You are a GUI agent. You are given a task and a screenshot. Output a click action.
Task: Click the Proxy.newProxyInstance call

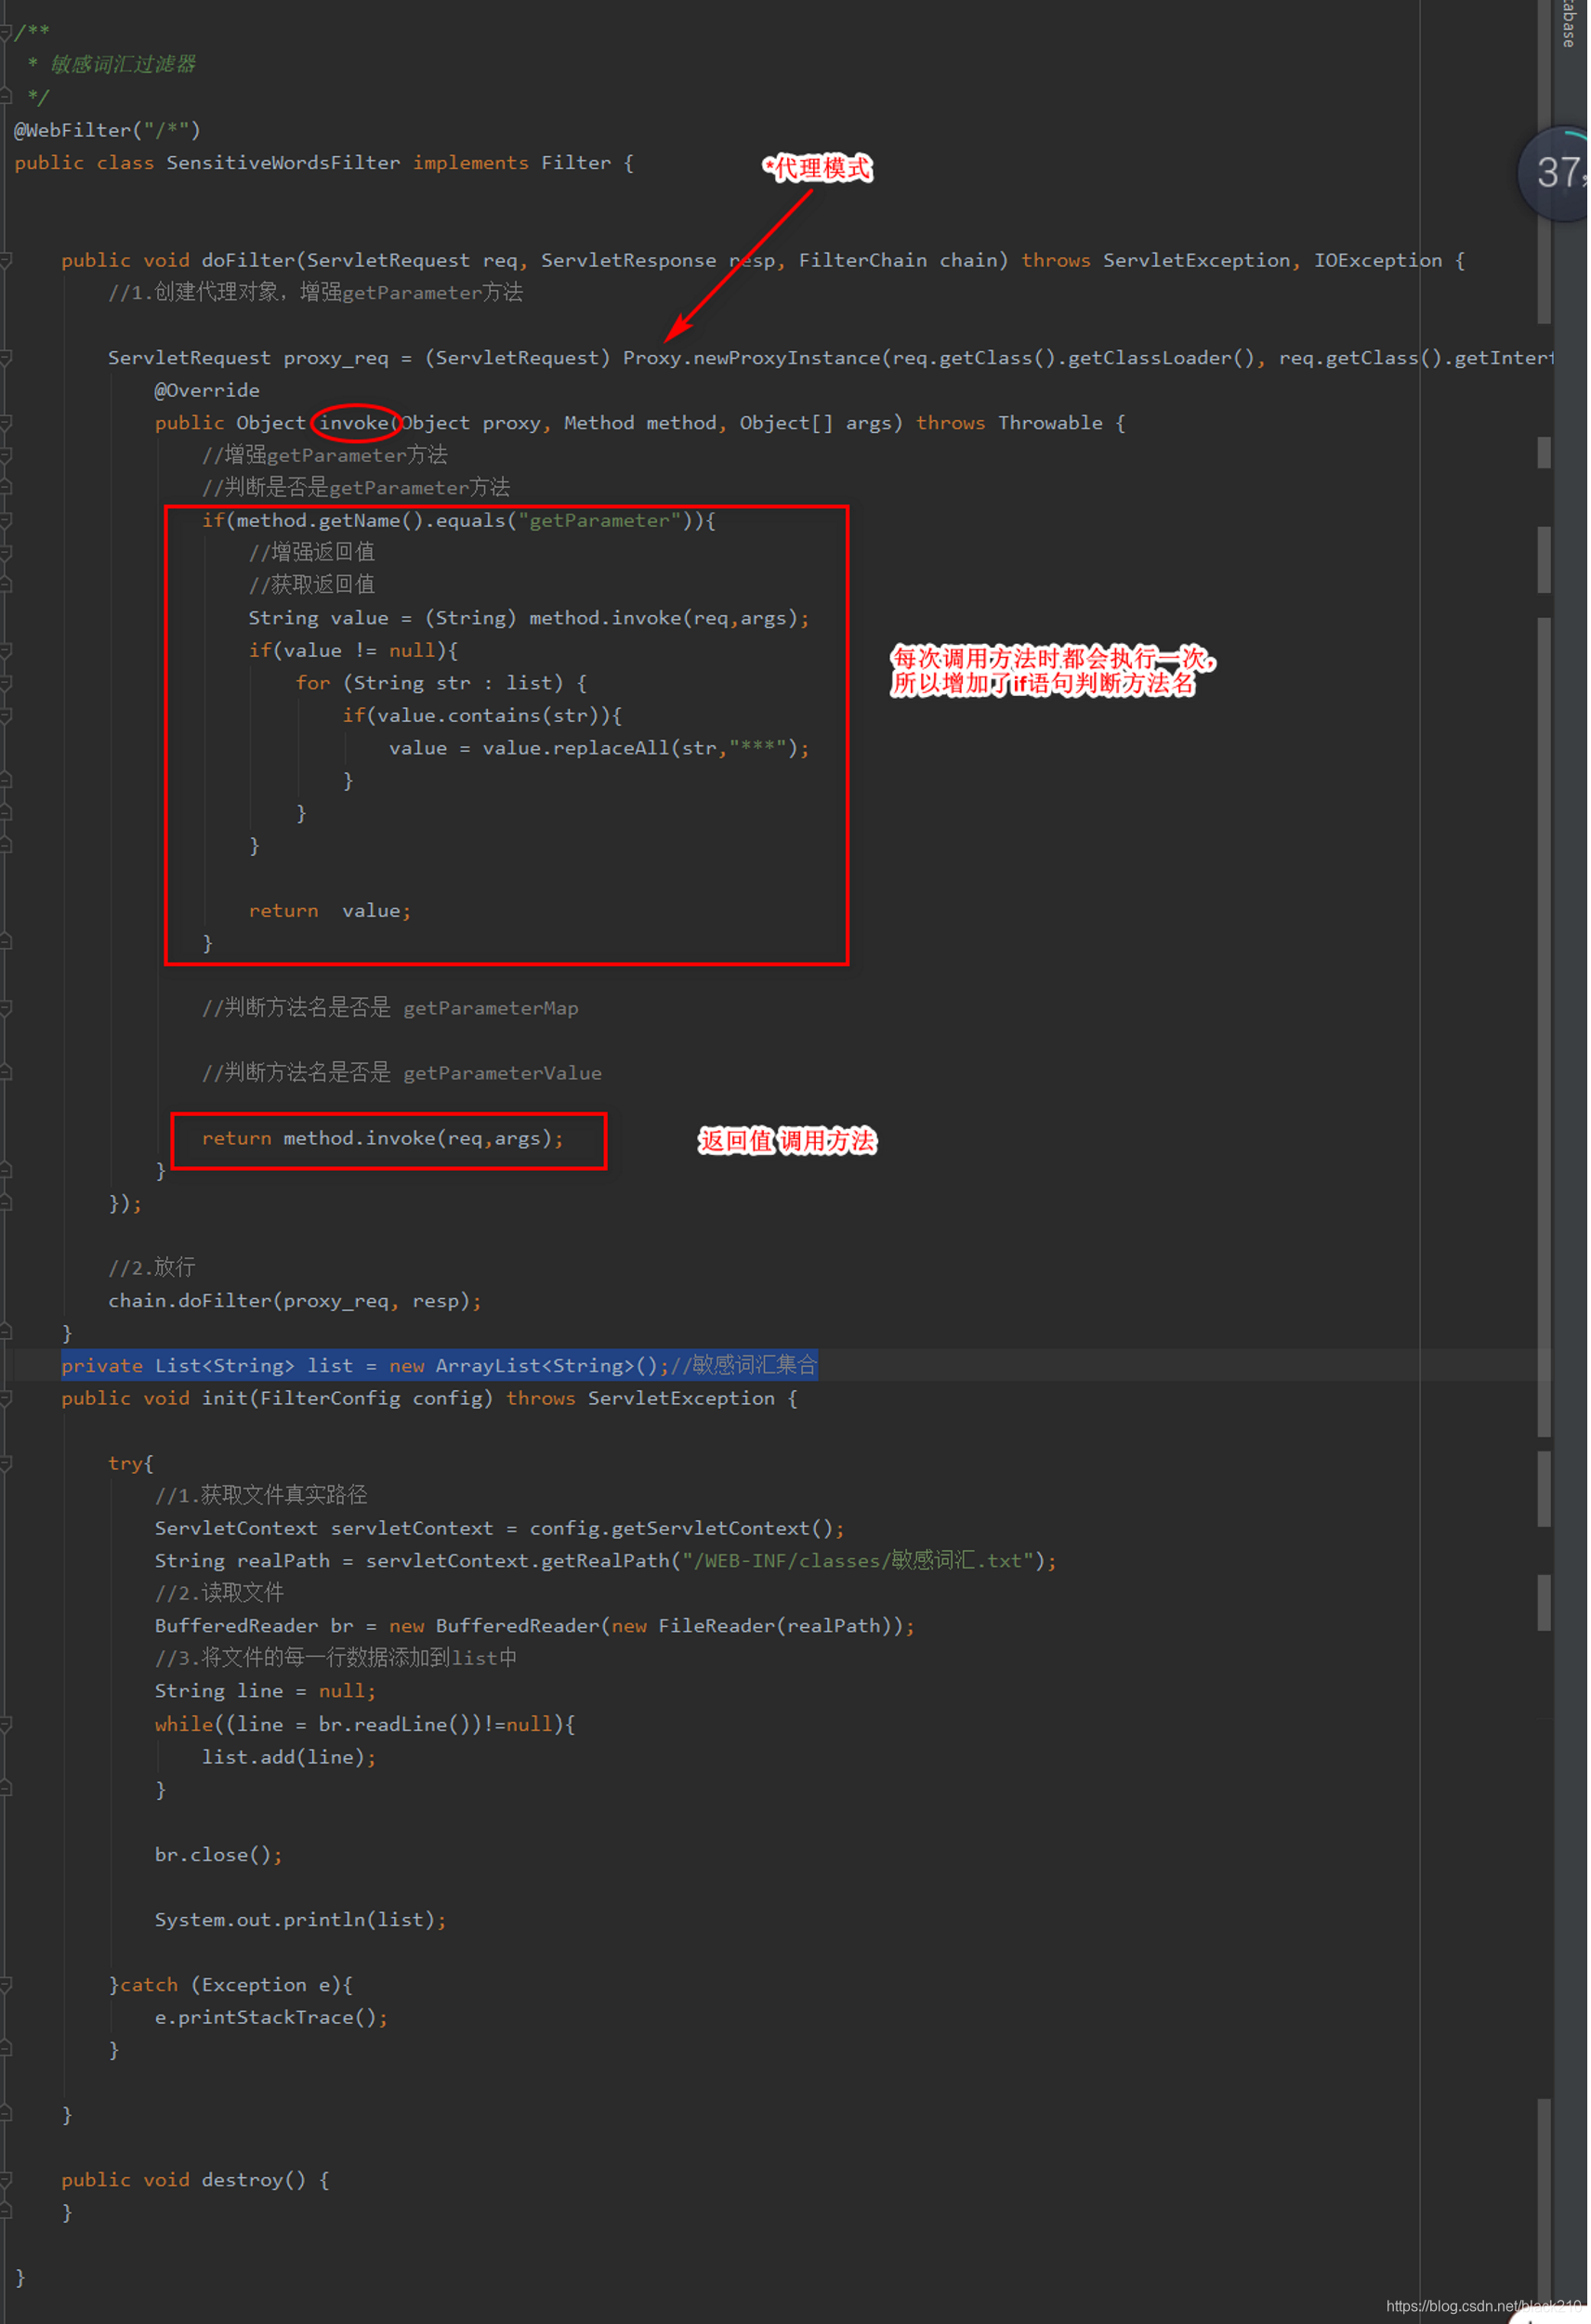click(752, 358)
